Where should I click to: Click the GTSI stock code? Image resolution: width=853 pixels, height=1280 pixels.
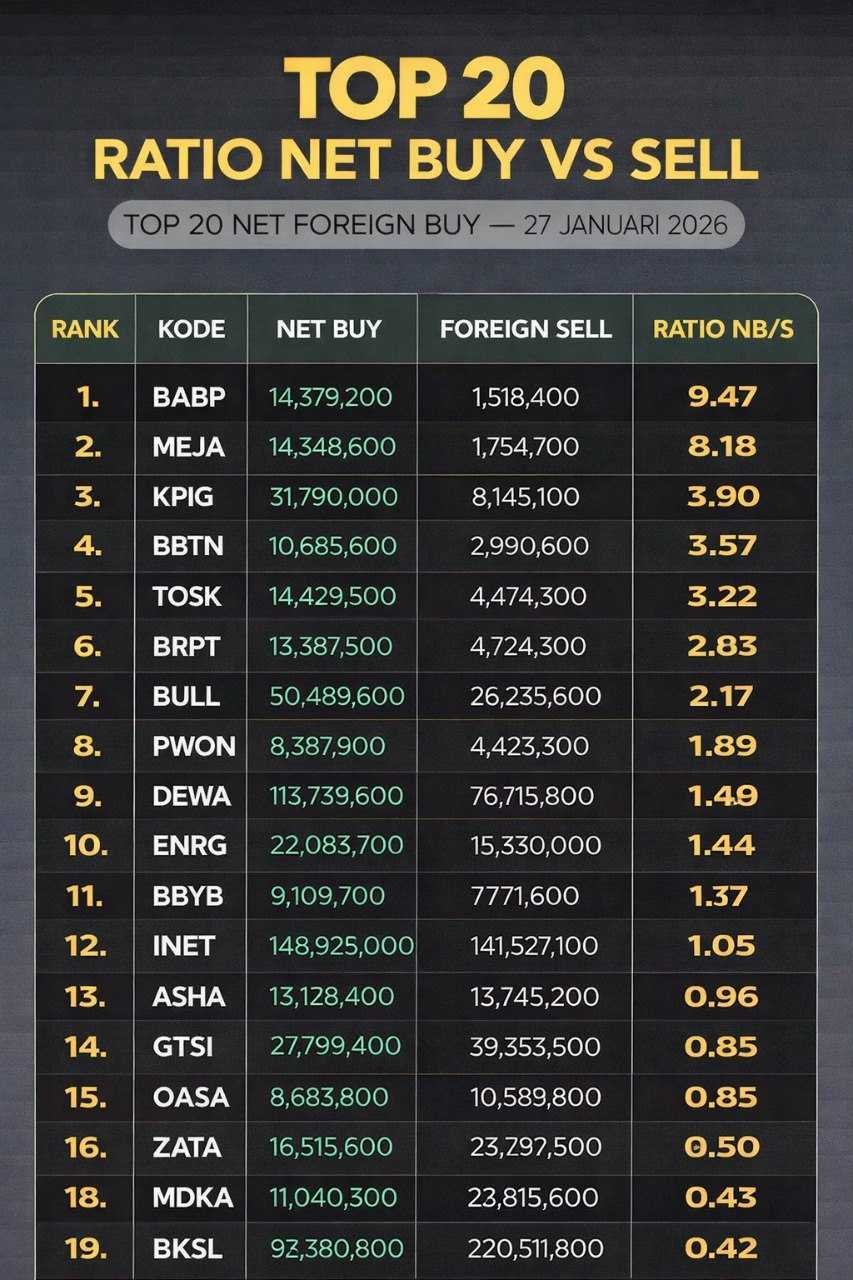click(x=183, y=1046)
